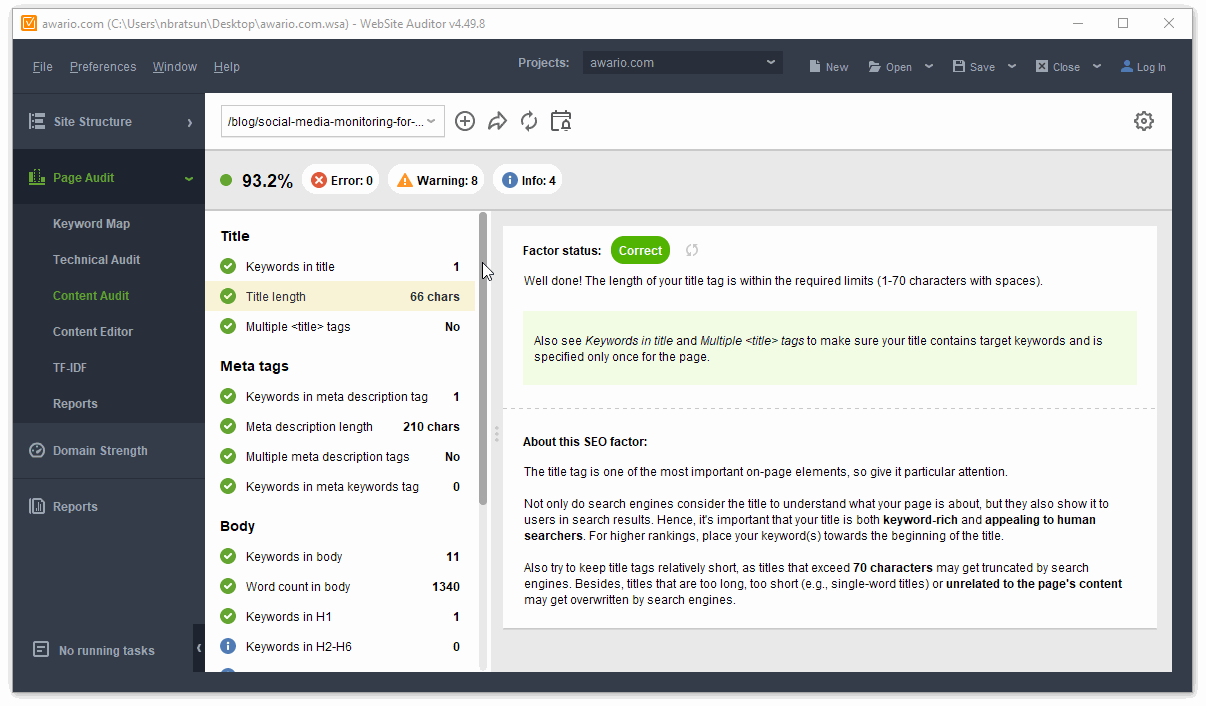Image resolution: width=1206 pixels, height=706 pixels.
Task: Filter by Warning: 8 button
Action: [x=435, y=180]
